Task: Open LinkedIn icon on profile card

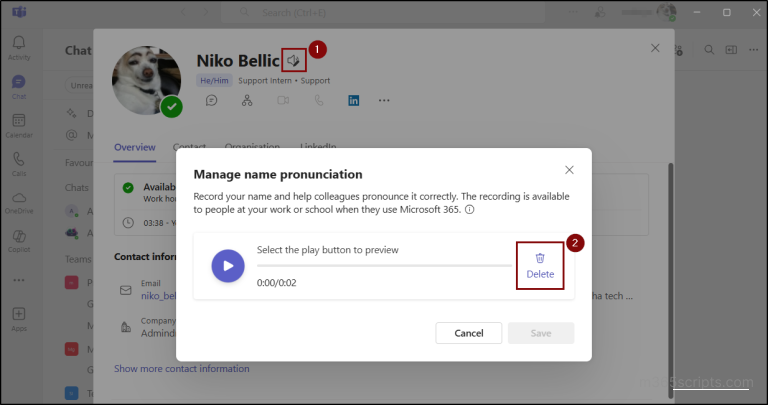Action: coord(354,100)
